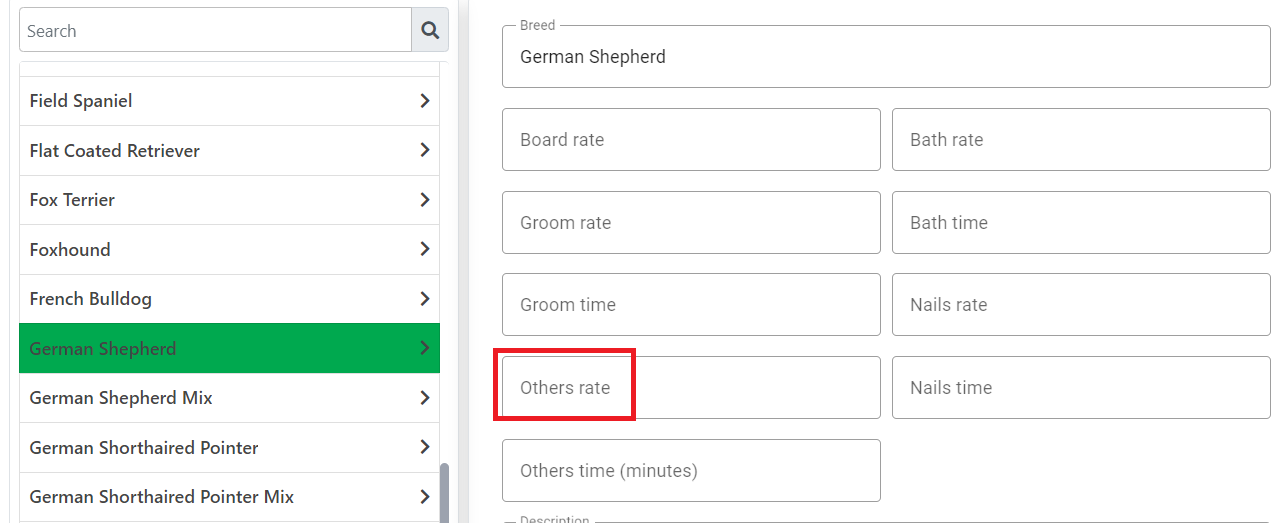Click the search magnifier icon
The image size is (1285, 523).
430,31
